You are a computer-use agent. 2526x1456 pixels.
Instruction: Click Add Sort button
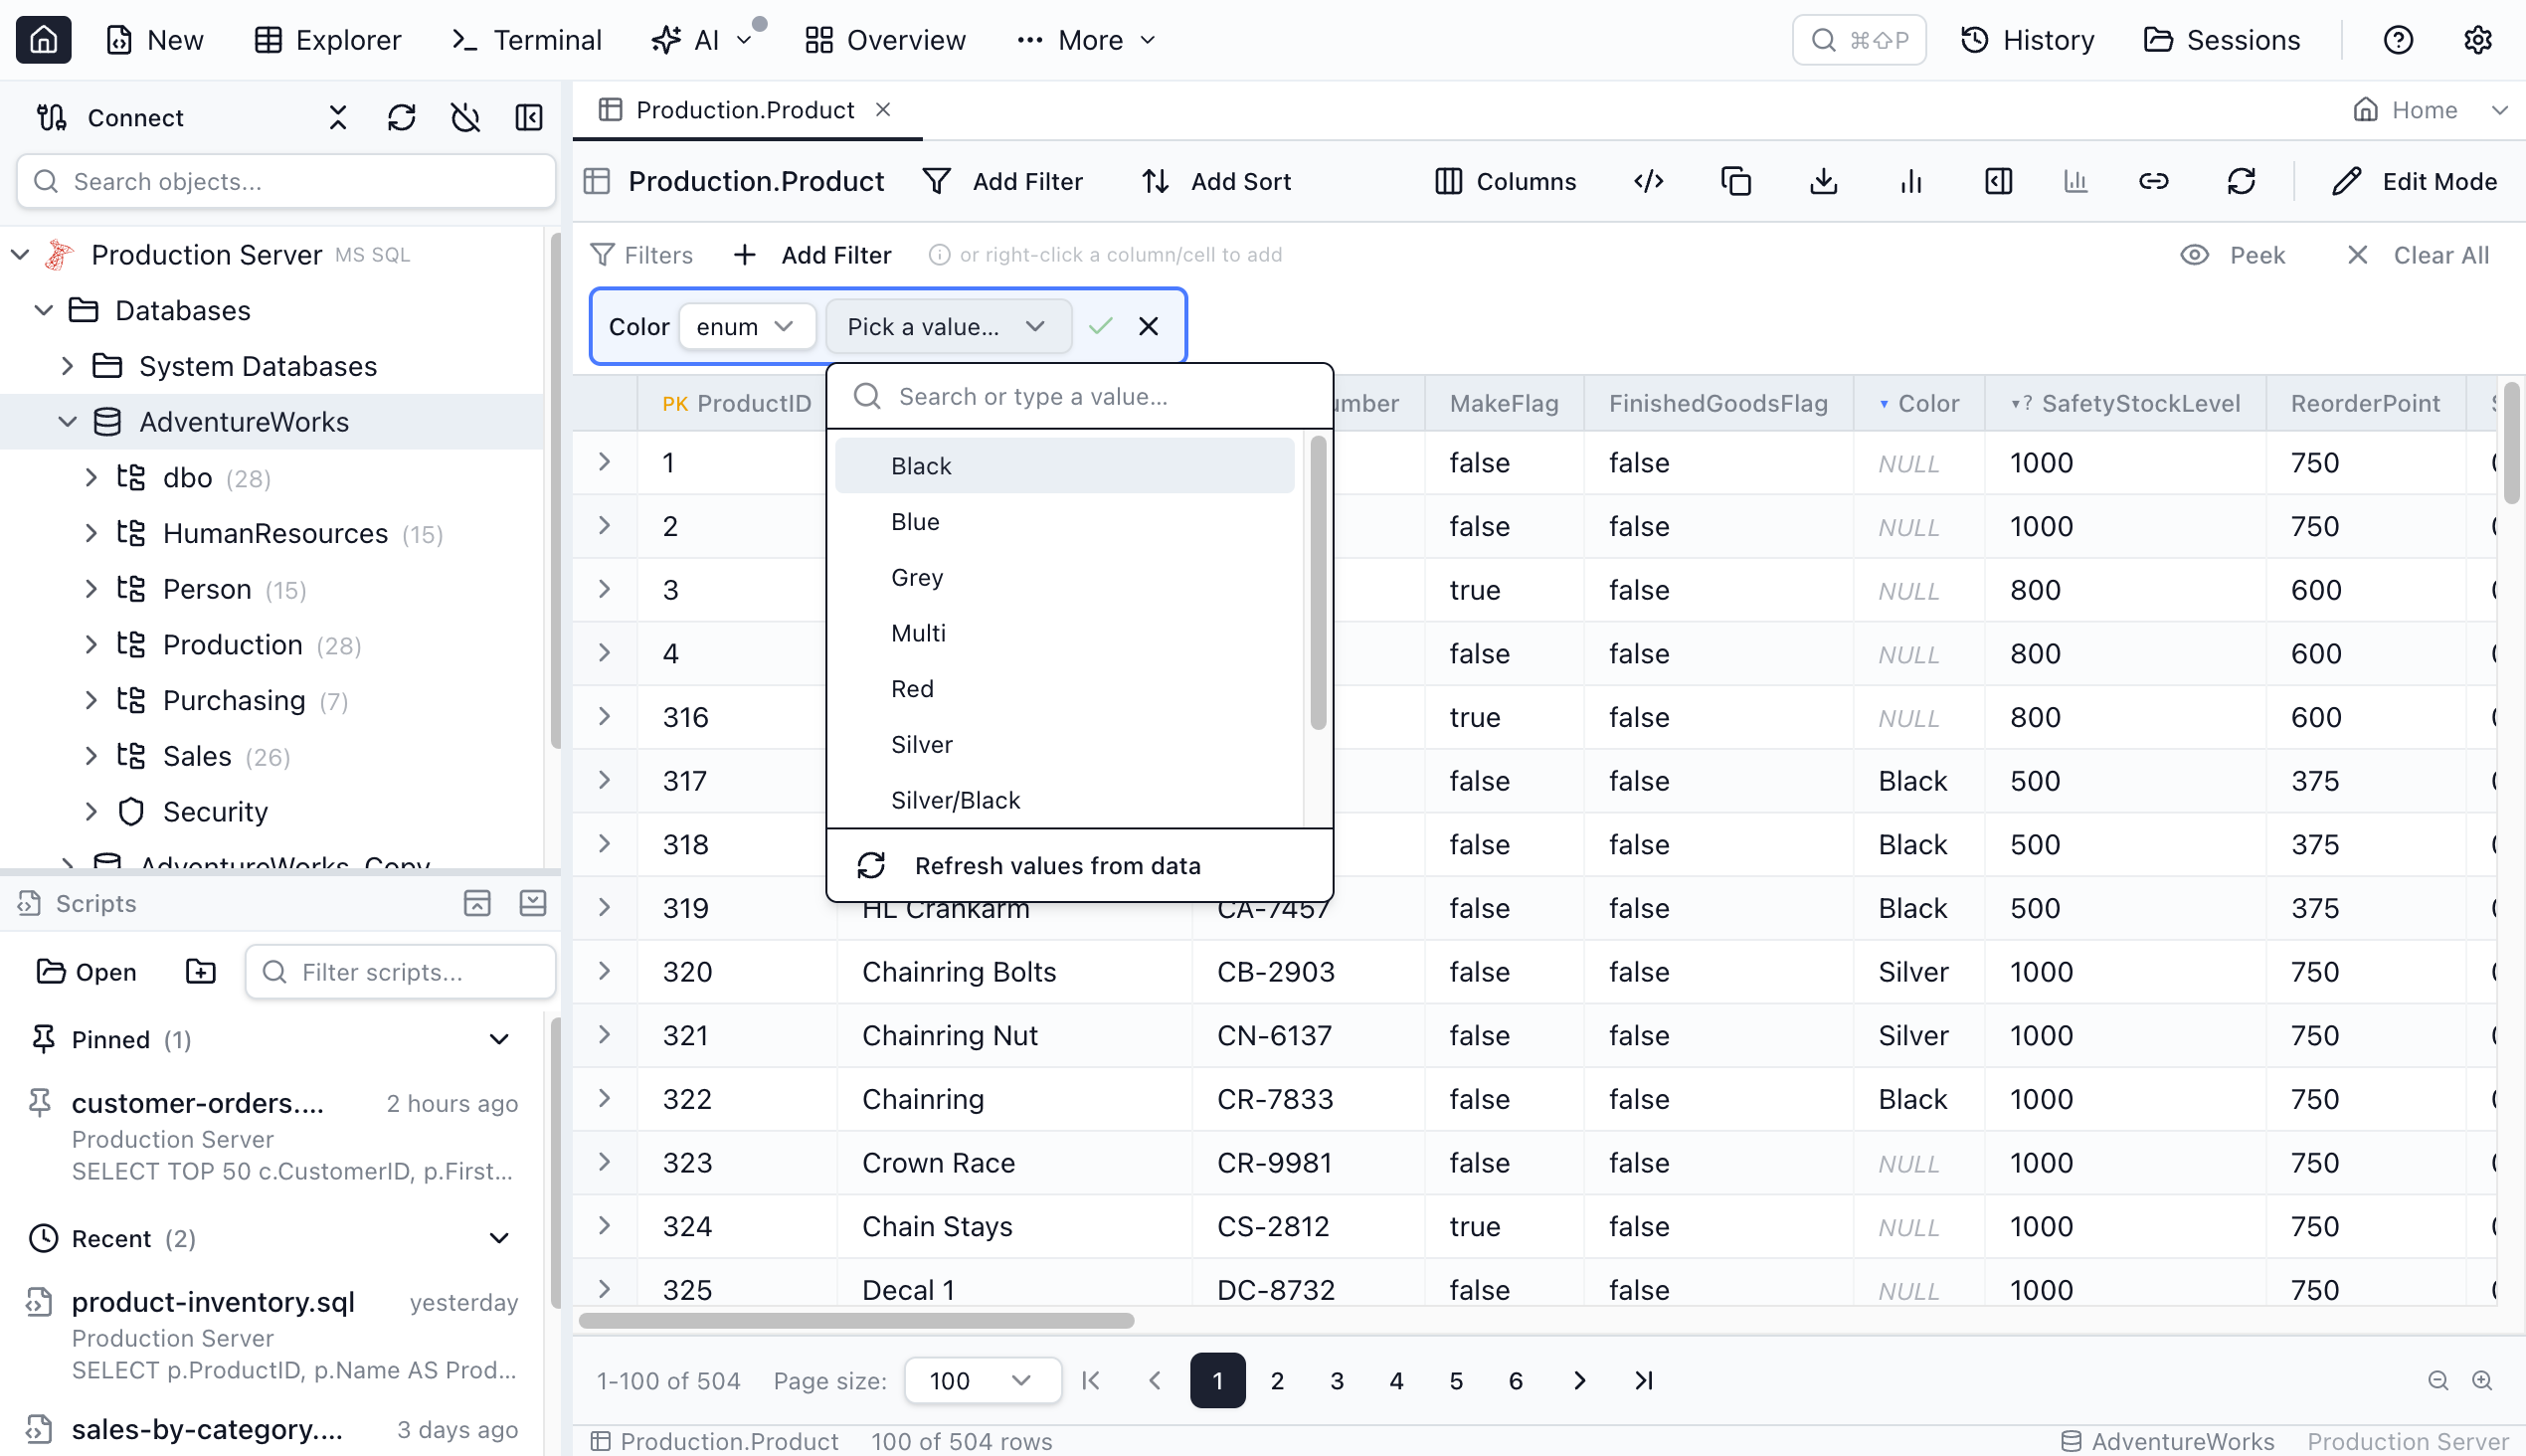(1216, 181)
